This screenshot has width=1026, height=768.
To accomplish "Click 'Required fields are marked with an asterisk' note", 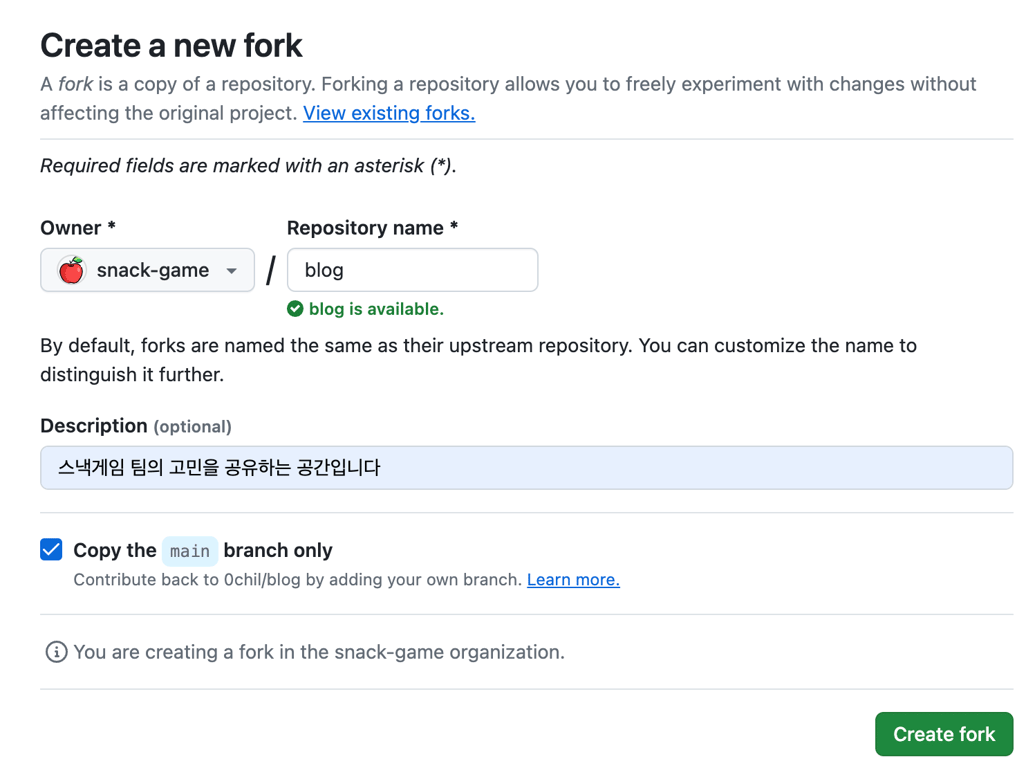I will click(x=249, y=166).
